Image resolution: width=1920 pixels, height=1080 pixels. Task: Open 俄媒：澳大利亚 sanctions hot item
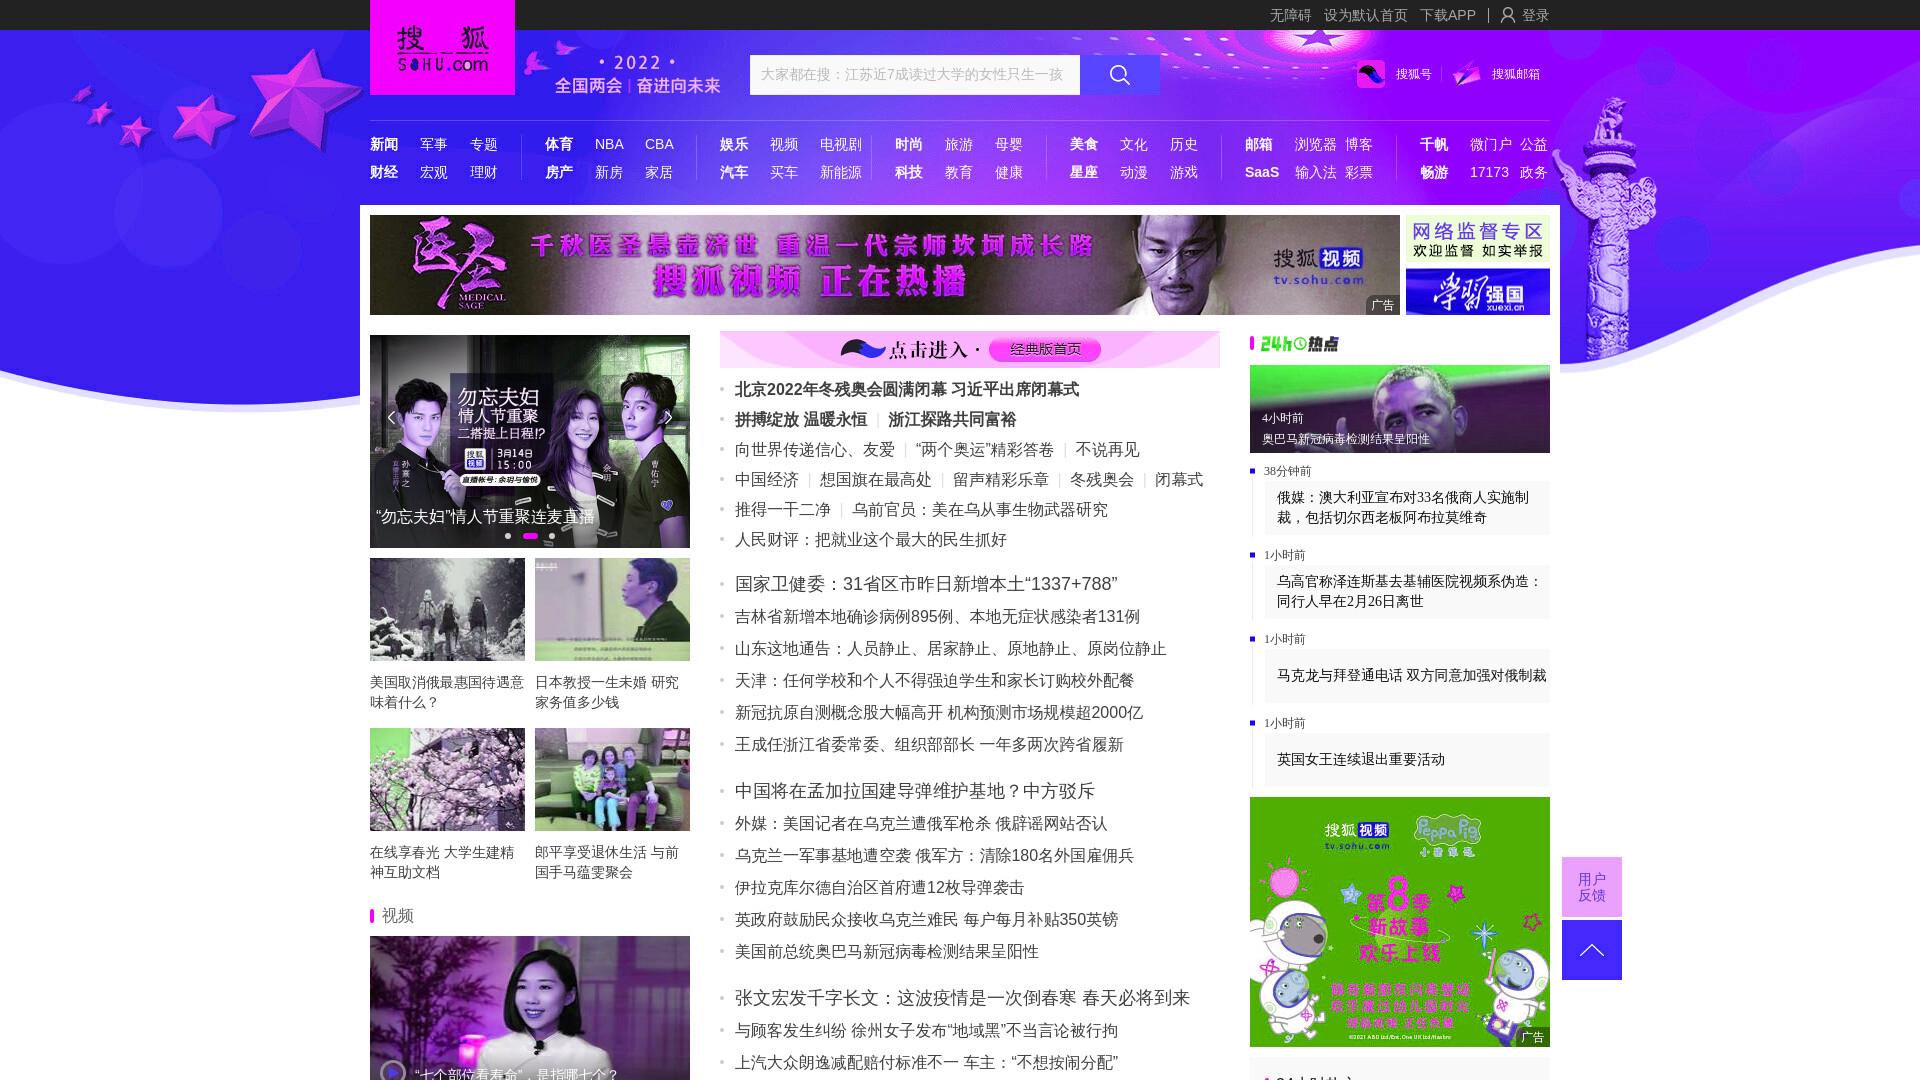[1403, 507]
